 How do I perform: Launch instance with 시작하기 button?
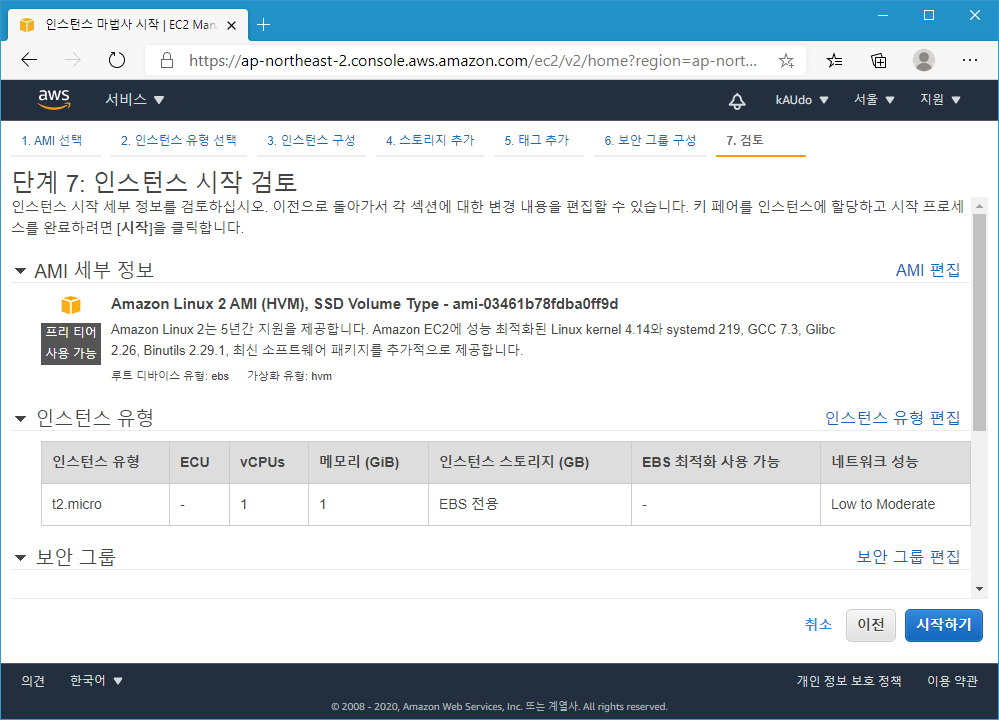(x=944, y=625)
